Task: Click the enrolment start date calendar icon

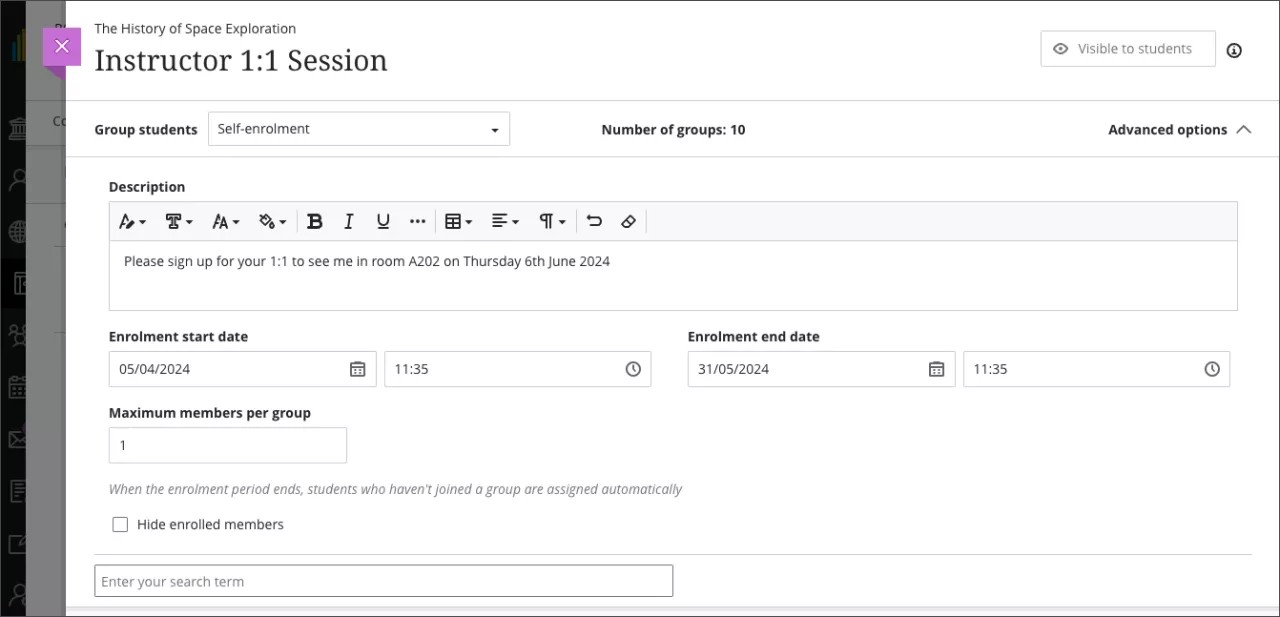Action: [358, 369]
